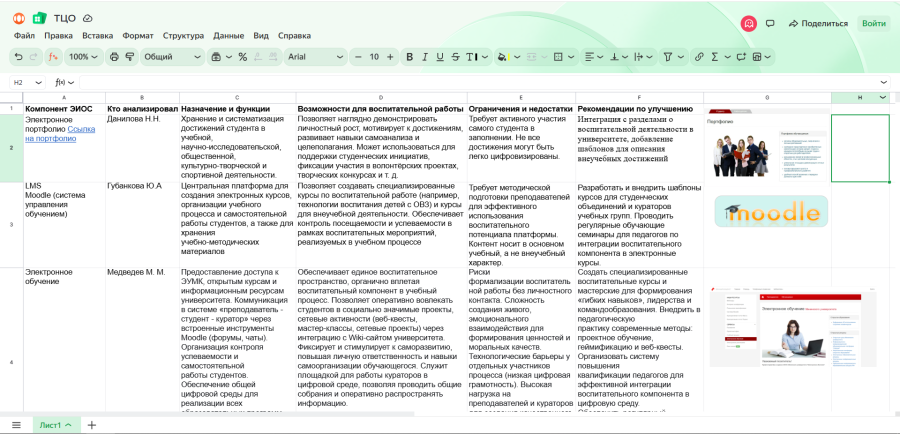Expand sum functions dropdown arrow
Screen dimensions: 900x434
coord(727,57)
